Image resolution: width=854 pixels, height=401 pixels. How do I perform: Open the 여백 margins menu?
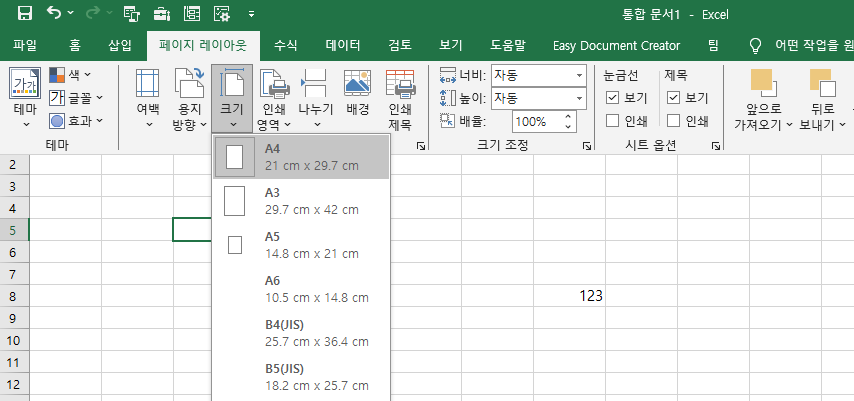click(148, 99)
